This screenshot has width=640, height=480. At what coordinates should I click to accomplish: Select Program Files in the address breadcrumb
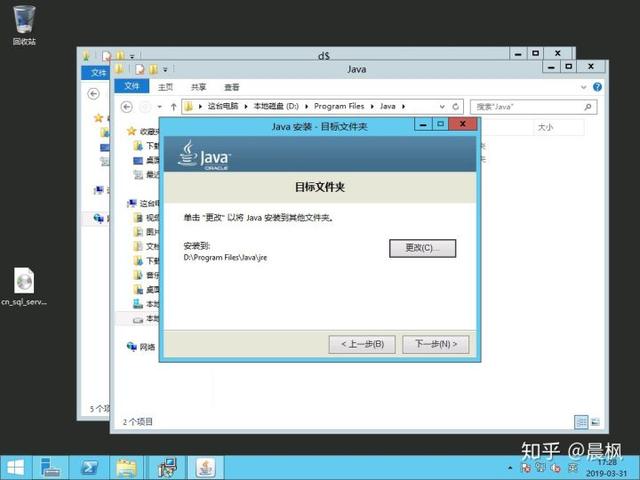339,107
